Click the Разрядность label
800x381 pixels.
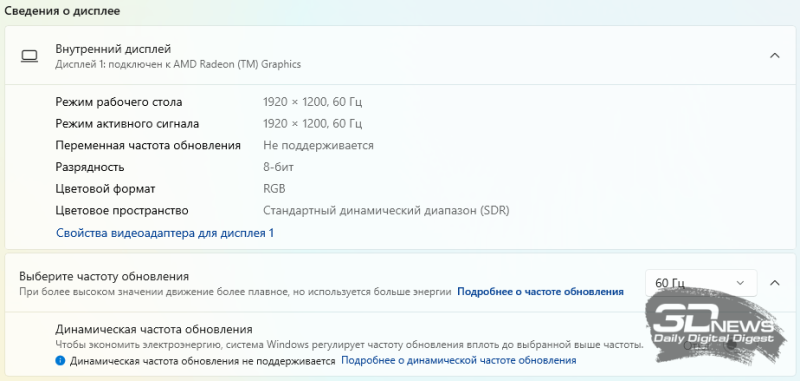pos(90,167)
